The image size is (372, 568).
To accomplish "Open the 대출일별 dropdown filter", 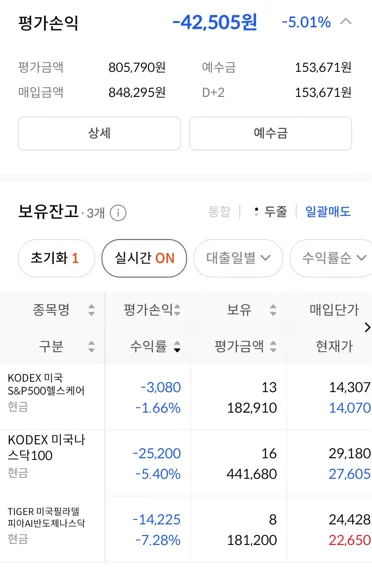I will pos(238,258).
